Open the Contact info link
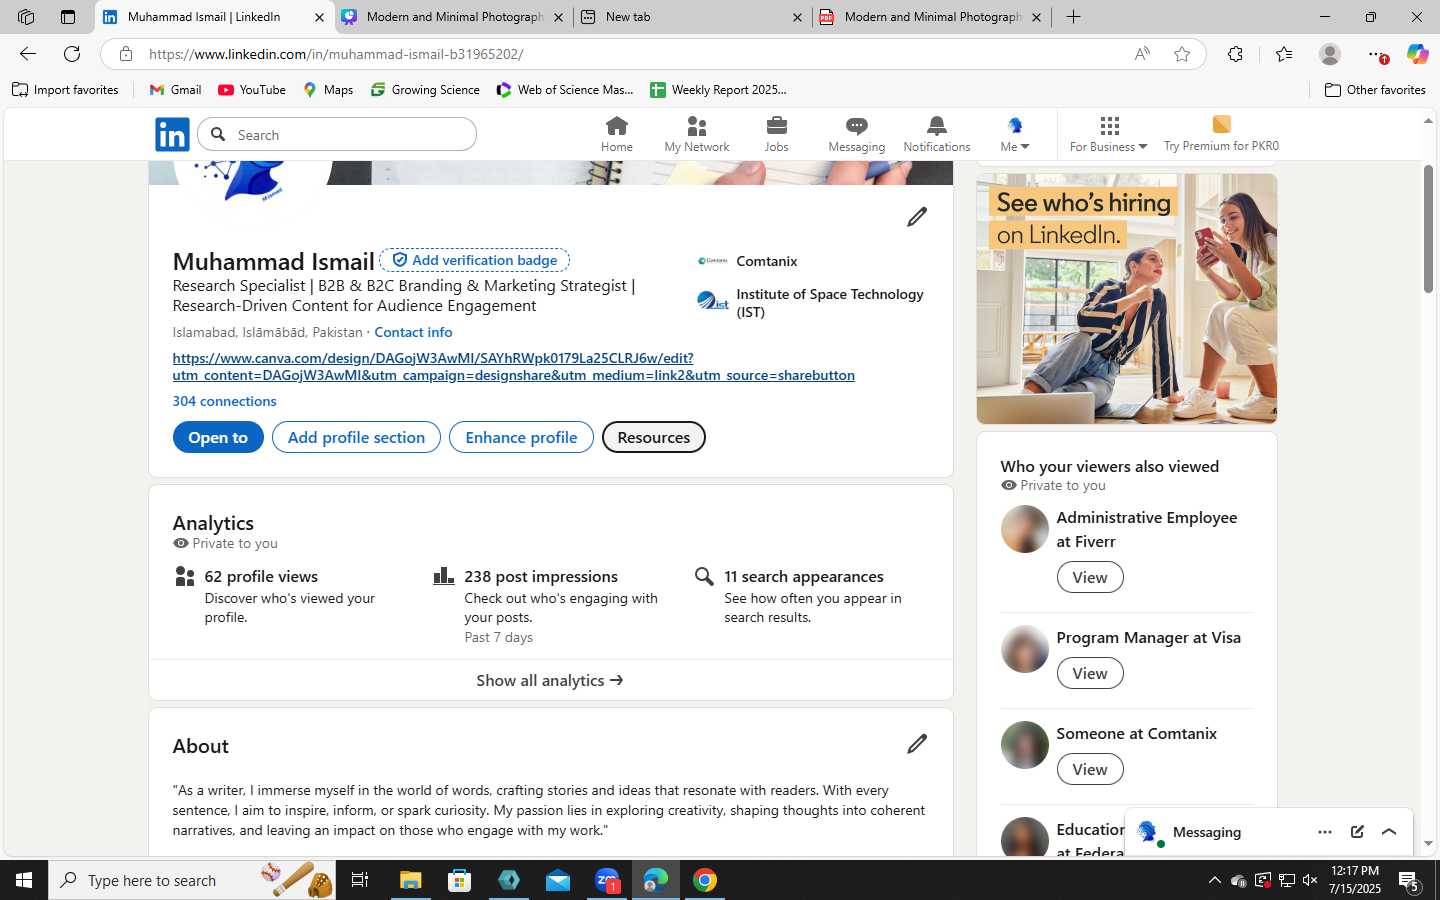 (413, 332)
